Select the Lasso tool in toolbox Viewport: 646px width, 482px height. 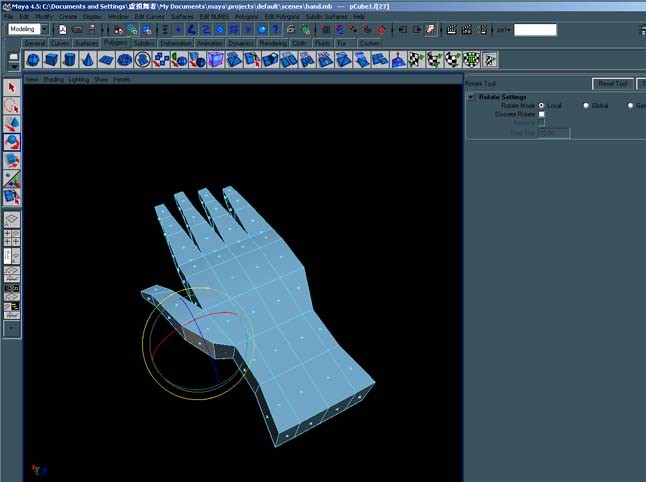tap(12, 106)
